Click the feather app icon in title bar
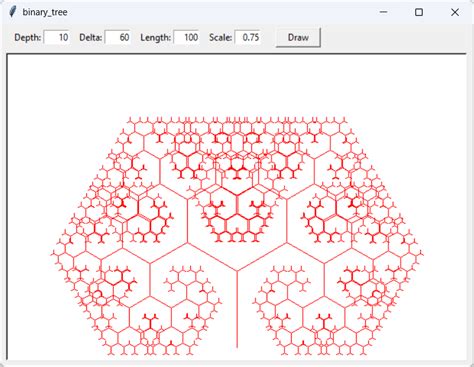474x367 pixels. [13, 12]
